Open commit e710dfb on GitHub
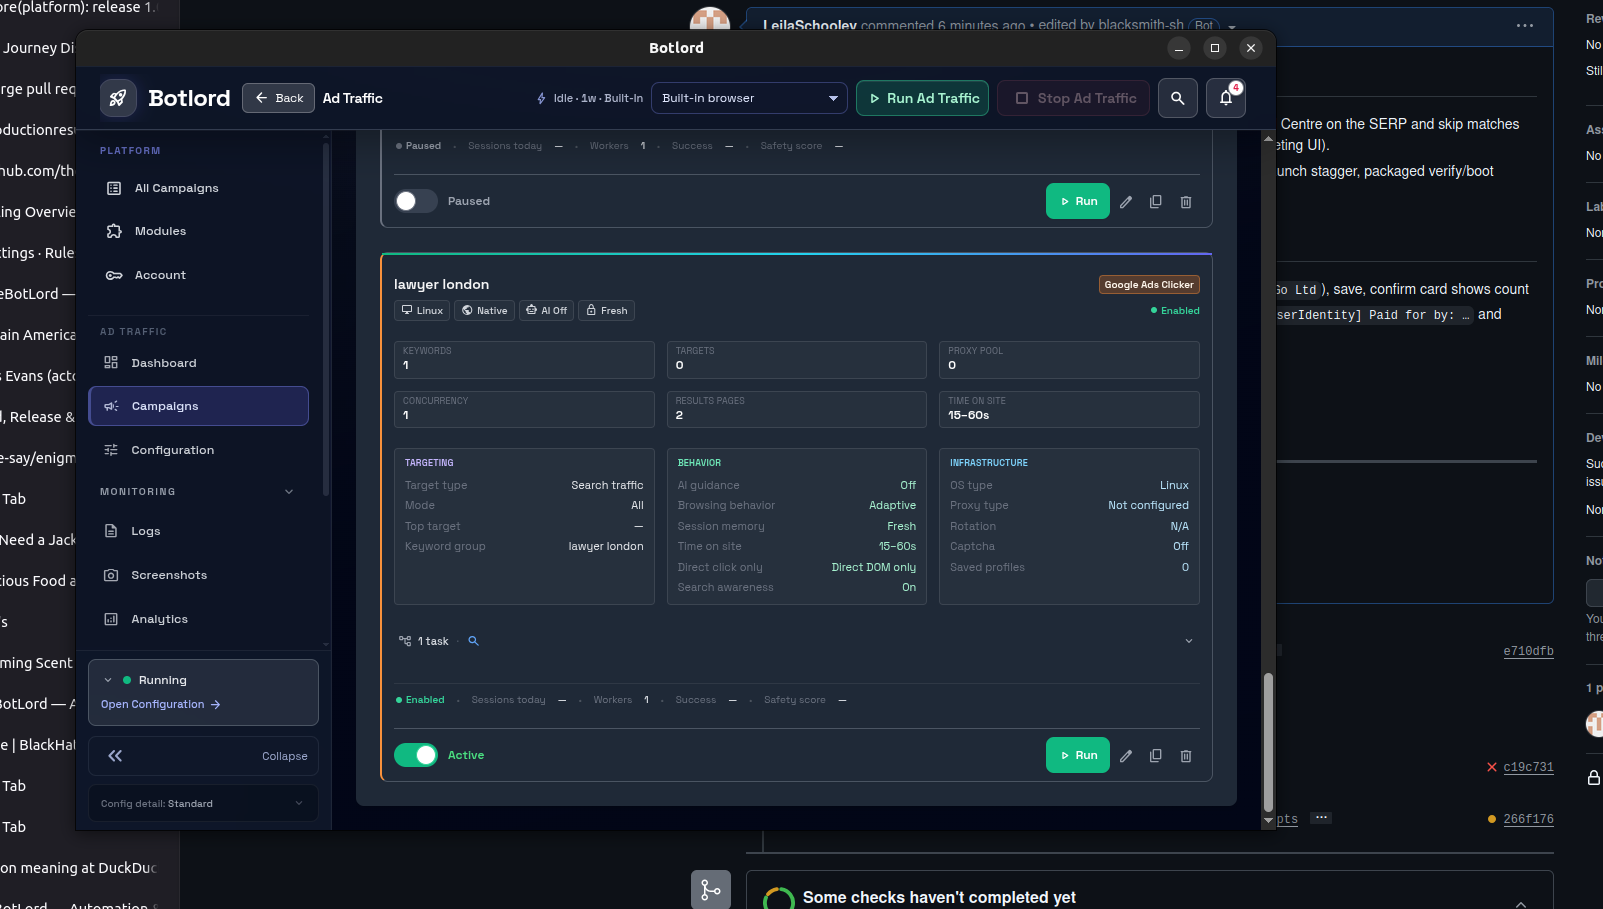Viewport: 1603px width, 909px height. pos(1528,651)
